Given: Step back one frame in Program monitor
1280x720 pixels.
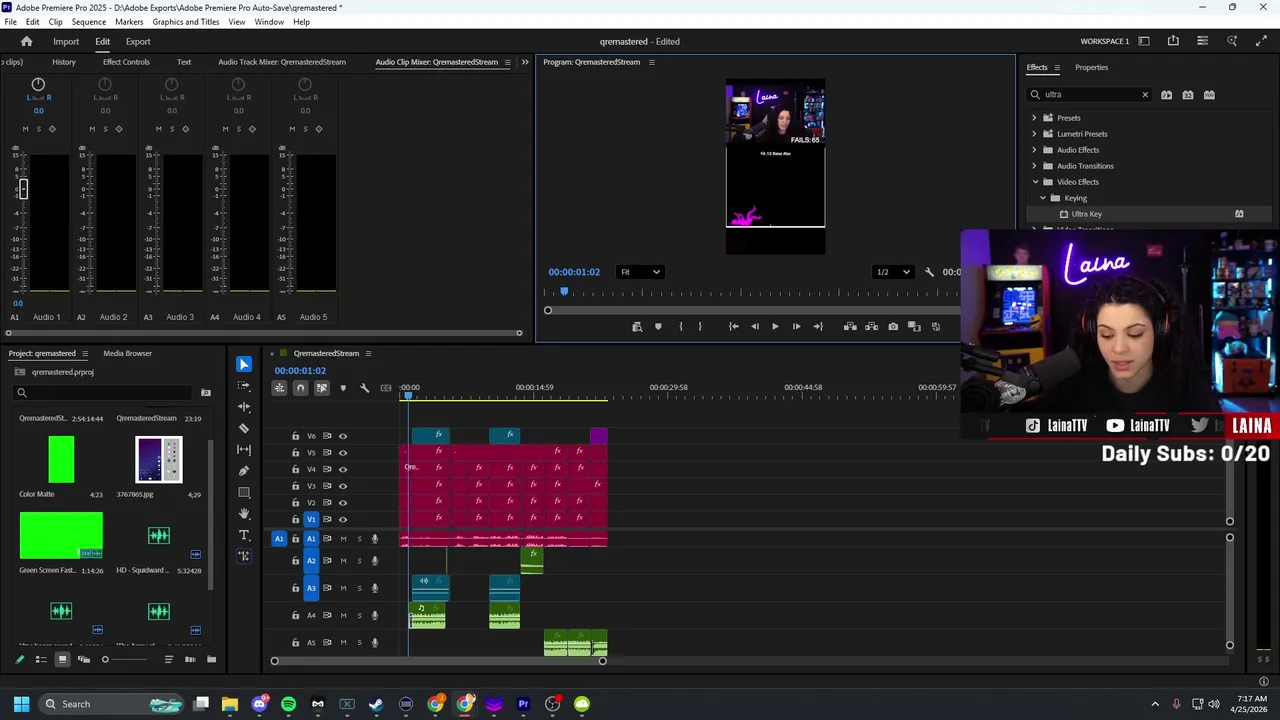Looking at the screenshot, I should click(x=754, y=327).
